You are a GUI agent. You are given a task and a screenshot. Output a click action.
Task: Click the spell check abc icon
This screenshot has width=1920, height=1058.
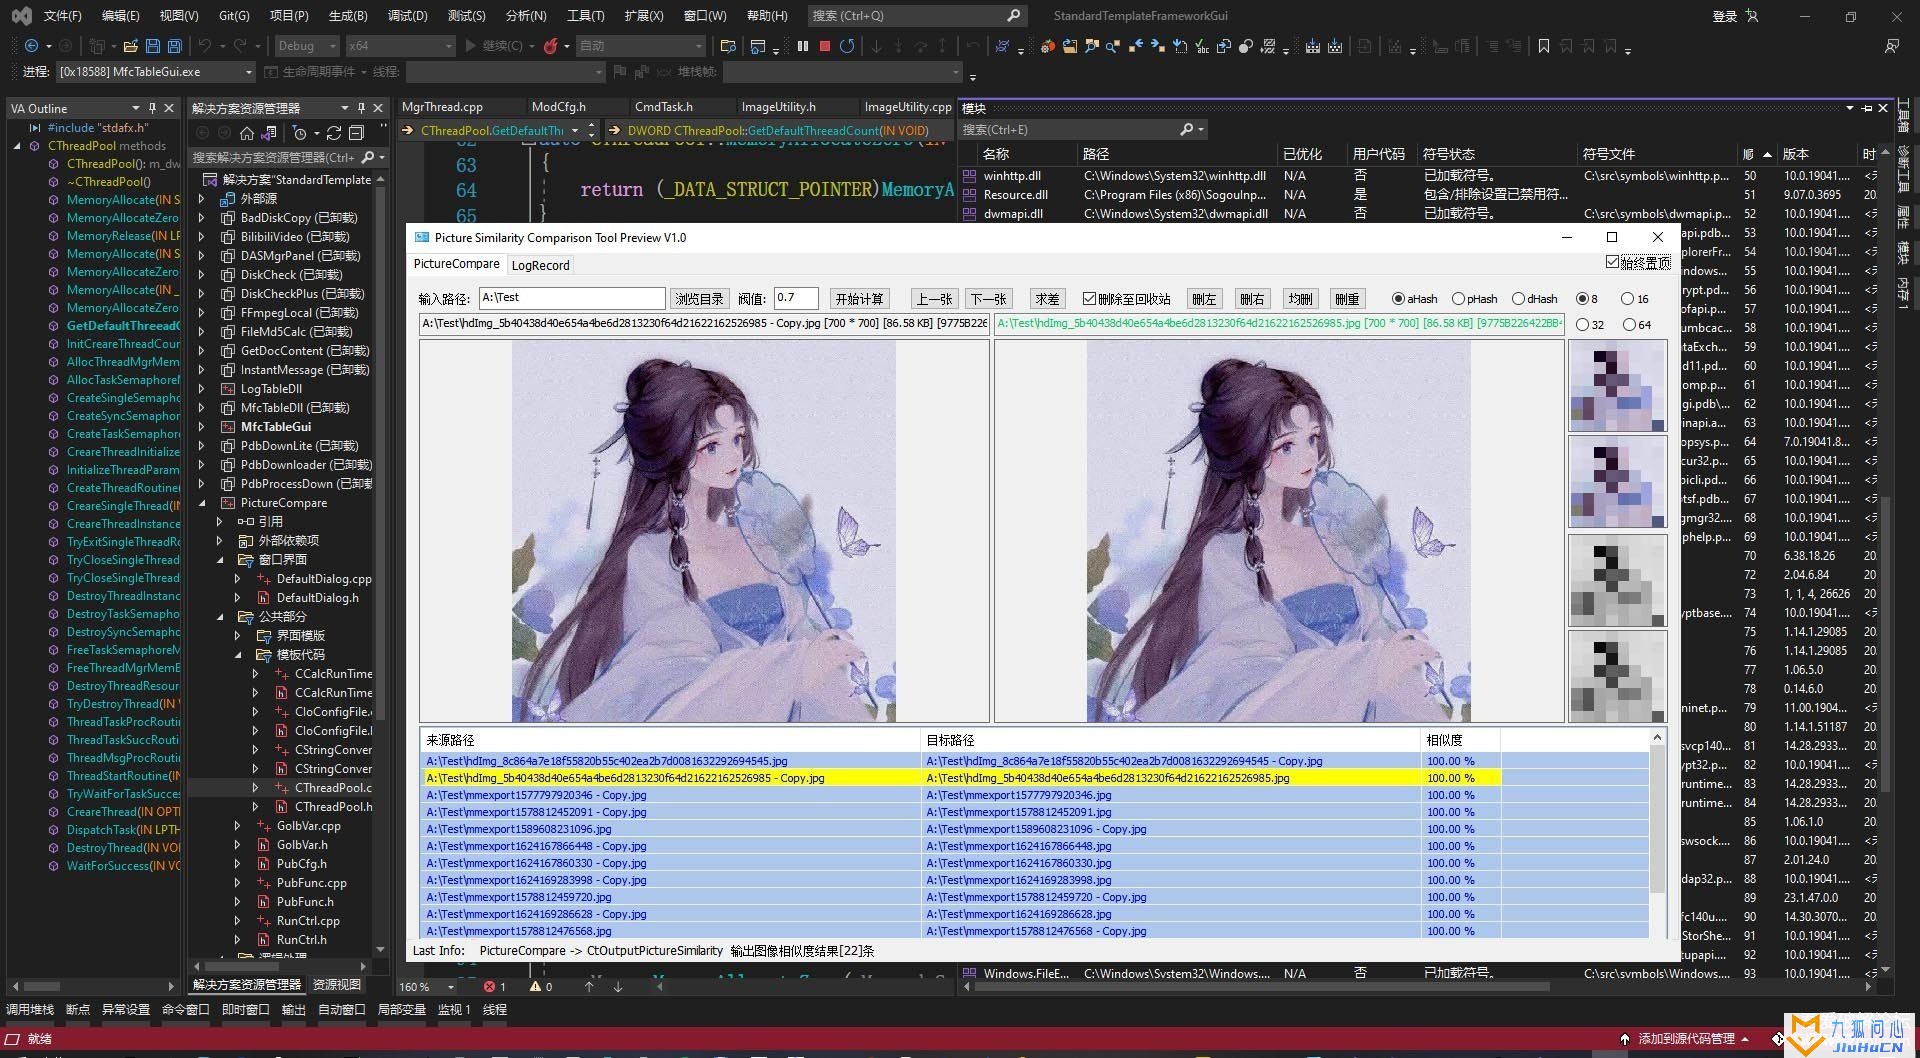(1201, 46)
